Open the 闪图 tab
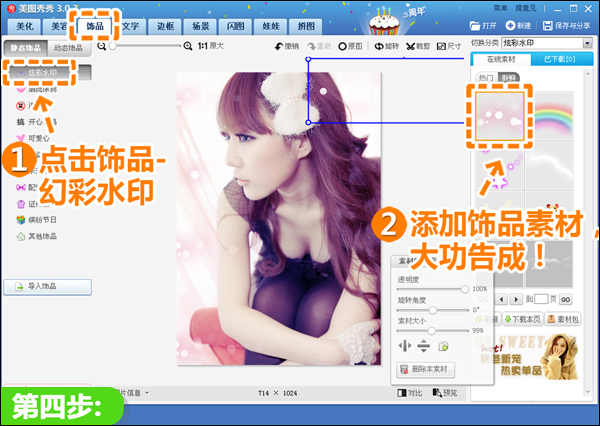 [x=236, y=26]
